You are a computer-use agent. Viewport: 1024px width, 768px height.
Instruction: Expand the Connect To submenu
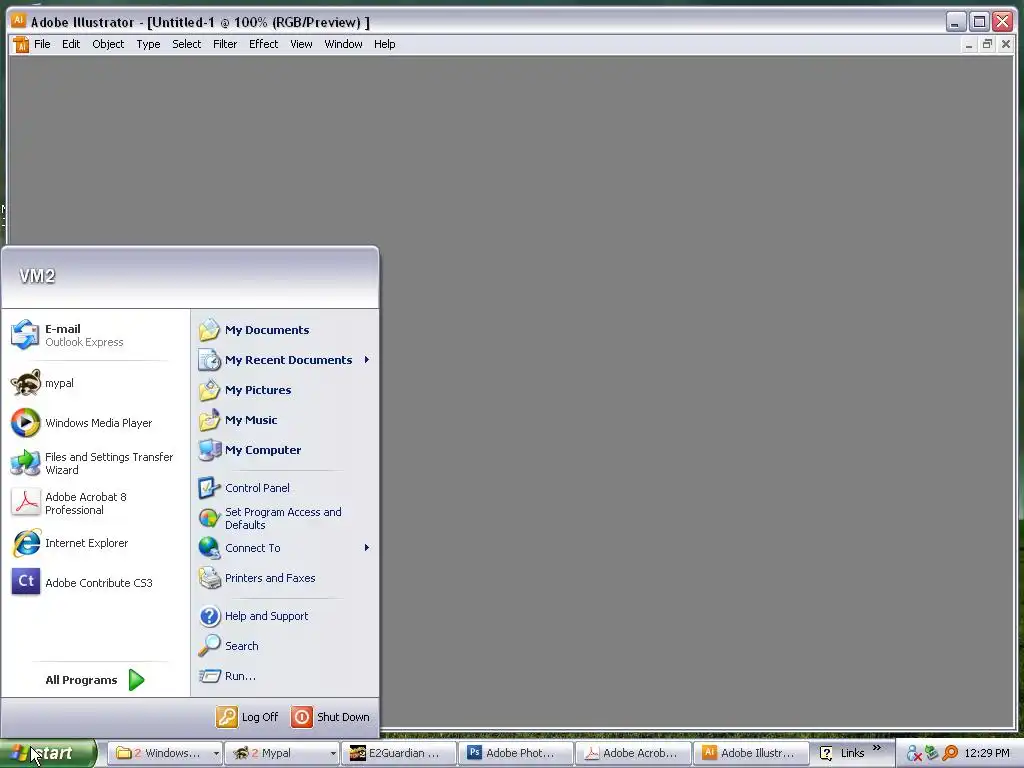point(366,548)
